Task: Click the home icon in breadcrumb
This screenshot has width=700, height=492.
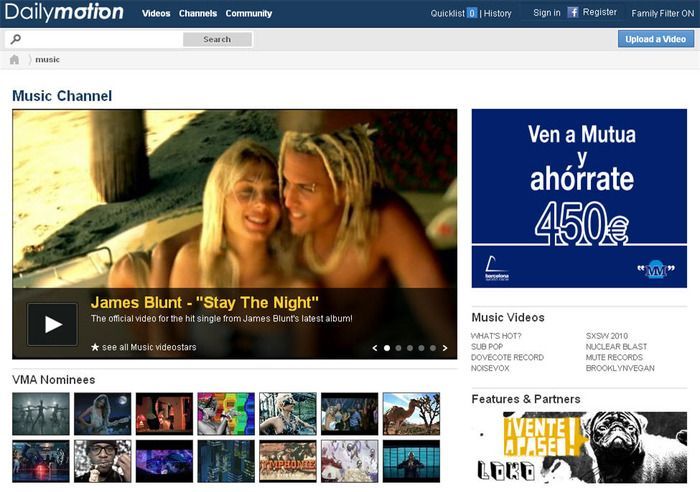Action: pyautogui.click(x=14, y=59)
